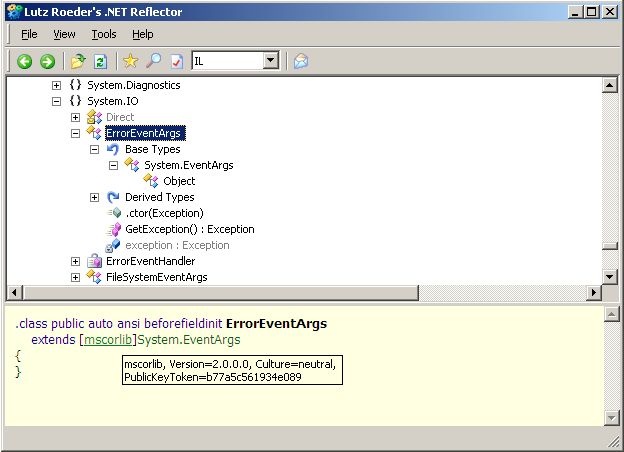The height and width of the screenshot is (452, 624).
Task: Click the Object class icon
Action: pos(151,180)
